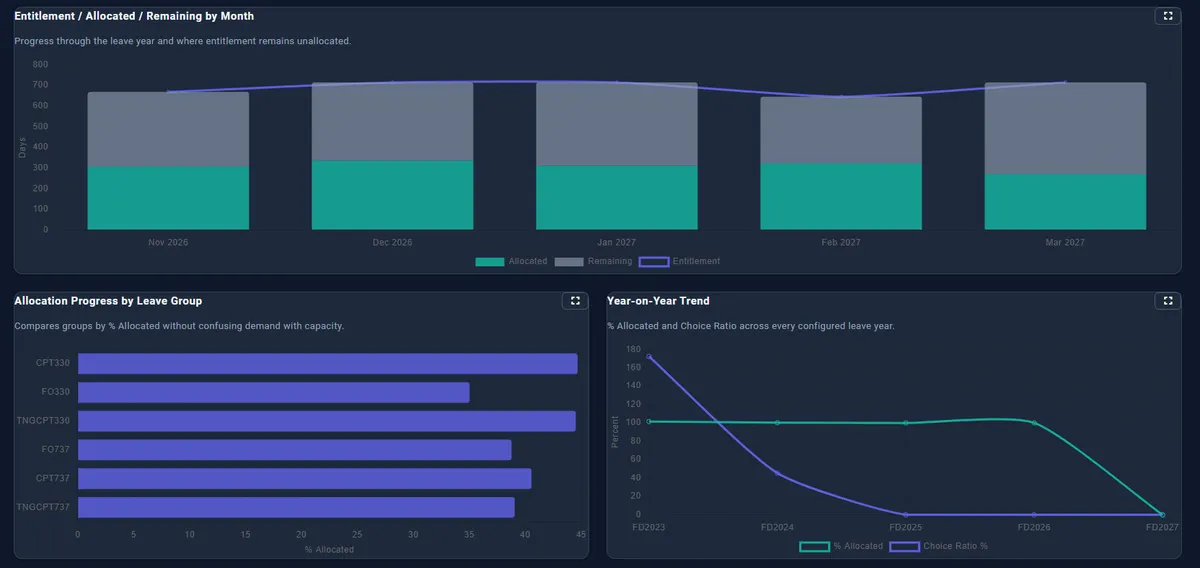Toggle the Entitlement legend line
The image size is (1200, 568).
(679, 261)
